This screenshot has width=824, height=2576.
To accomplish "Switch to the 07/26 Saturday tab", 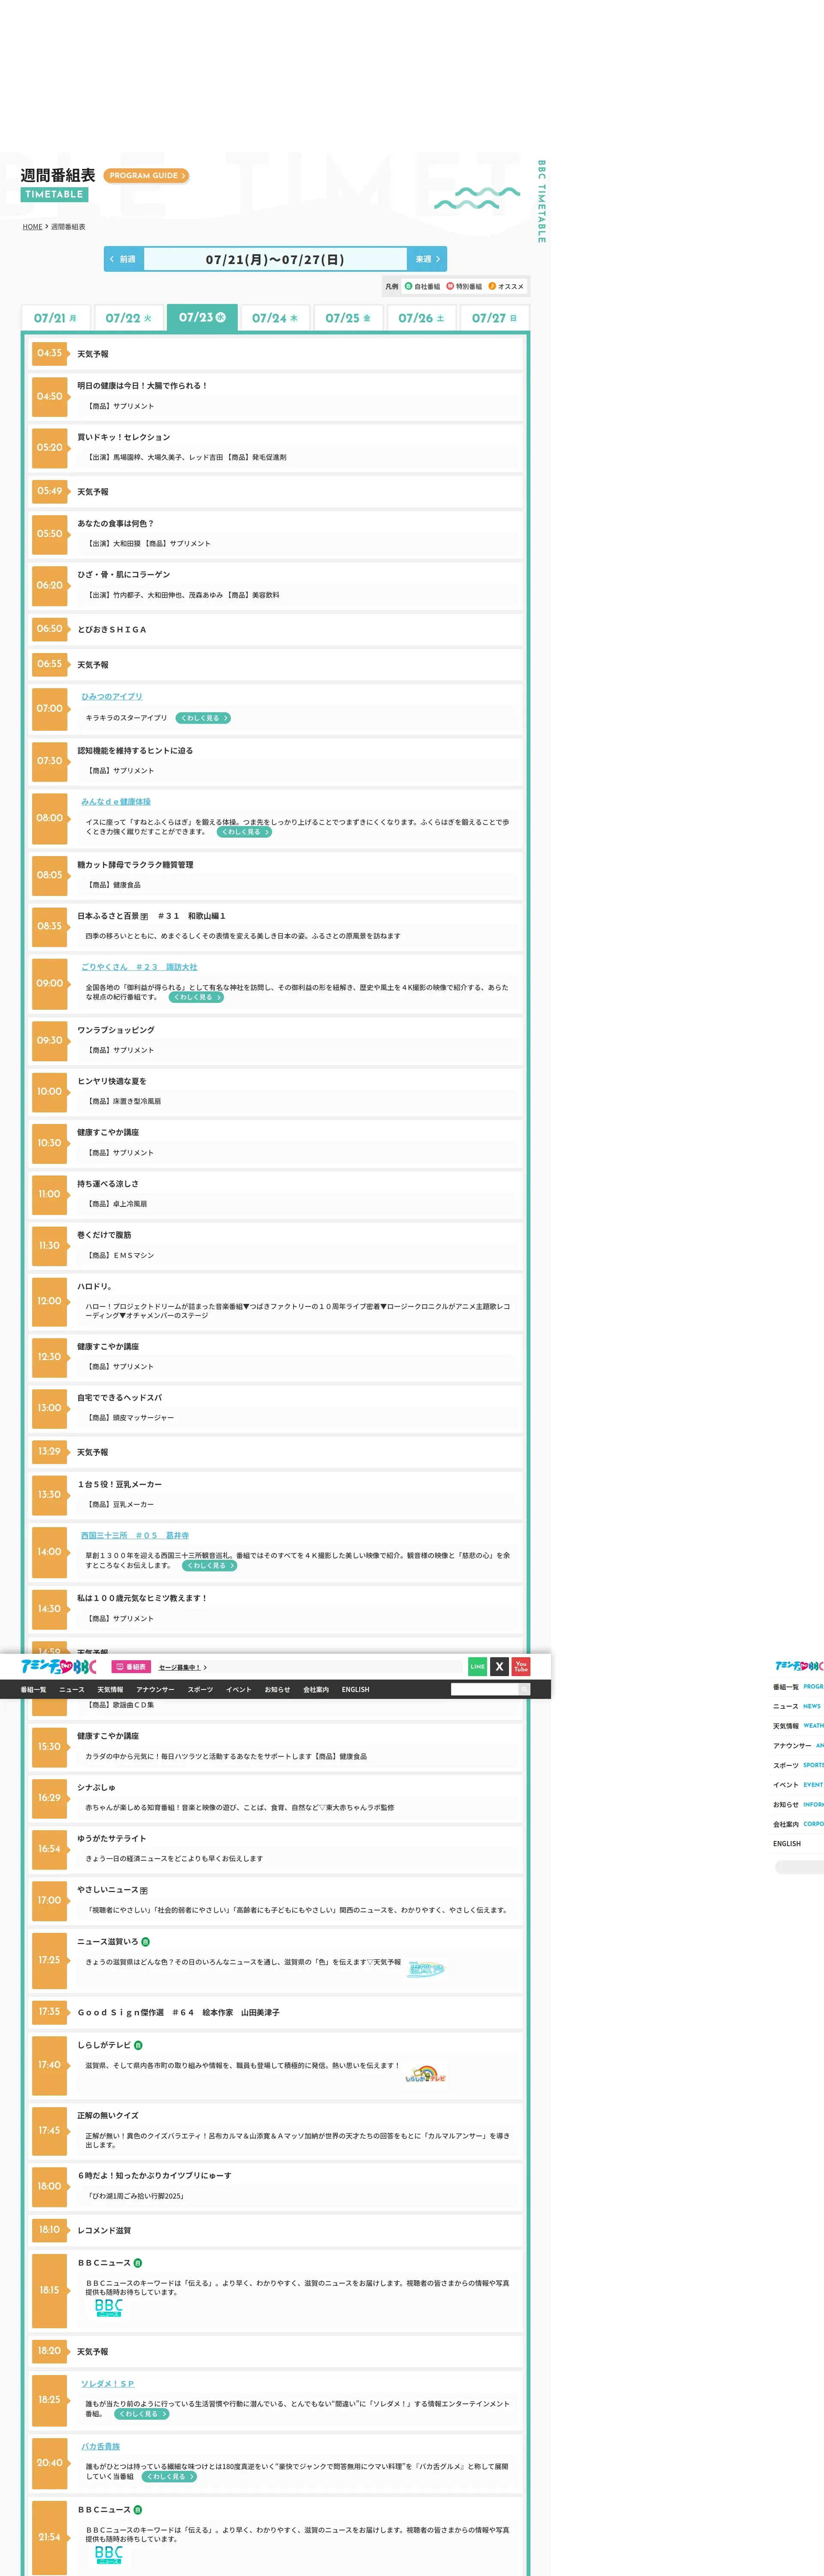I will pos(421,318).
